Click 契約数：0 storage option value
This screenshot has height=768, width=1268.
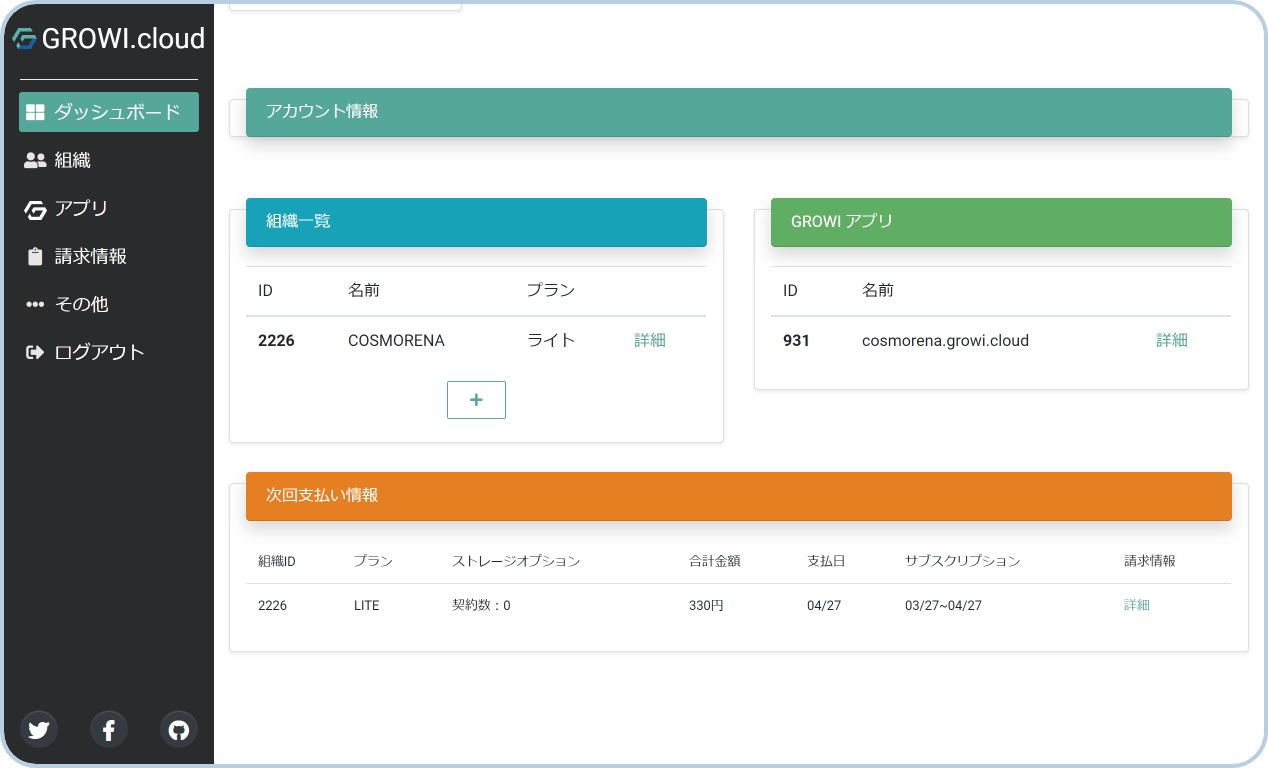click(481, 605)
